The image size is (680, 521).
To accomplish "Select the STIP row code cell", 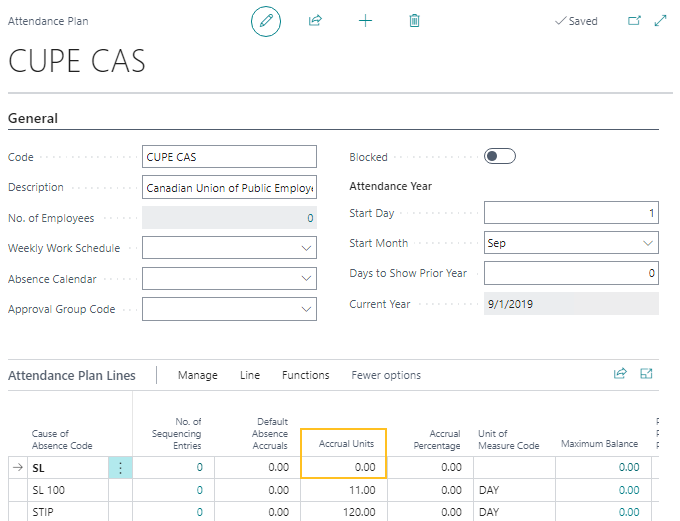I will (x=68, y=512).
